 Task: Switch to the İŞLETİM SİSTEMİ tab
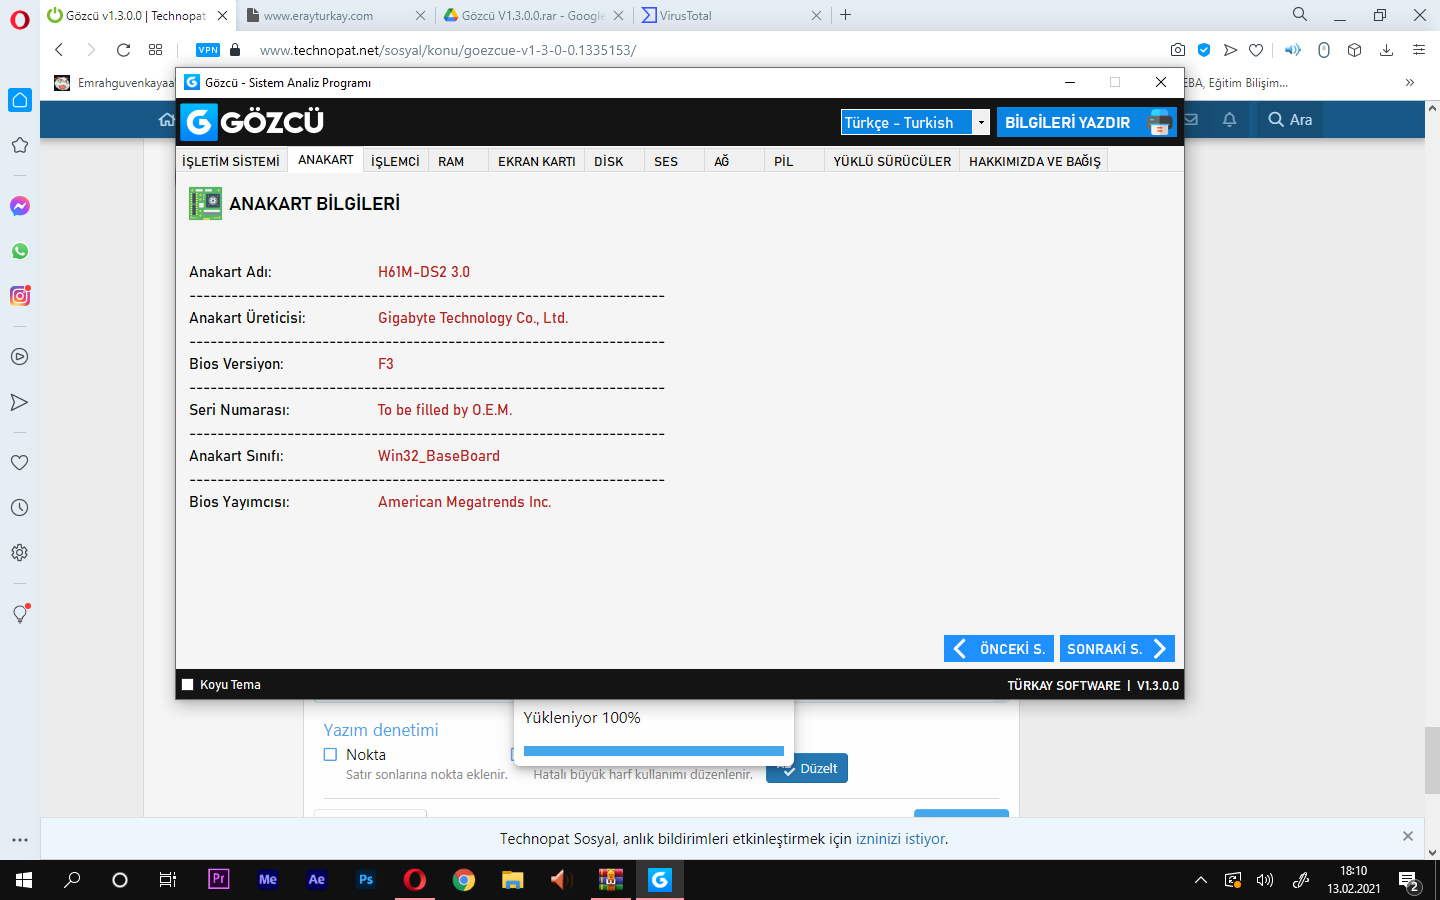point(231,161)
